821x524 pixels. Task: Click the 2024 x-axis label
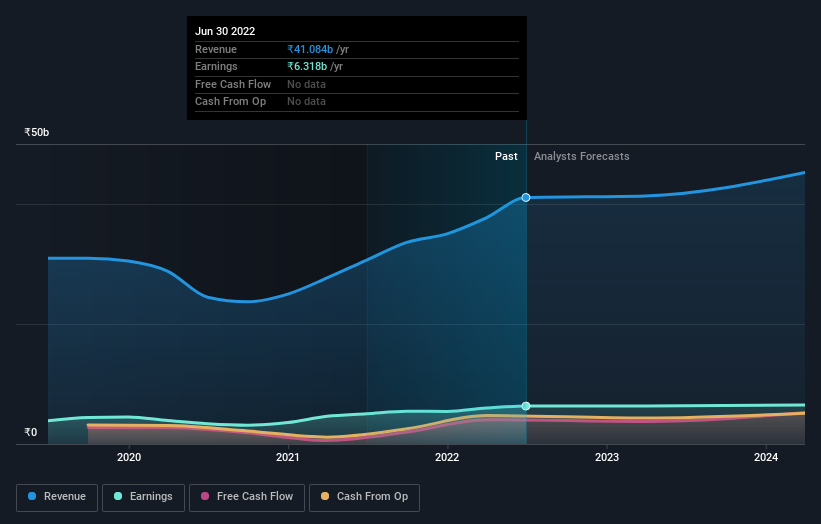click(x=766, y=457)
